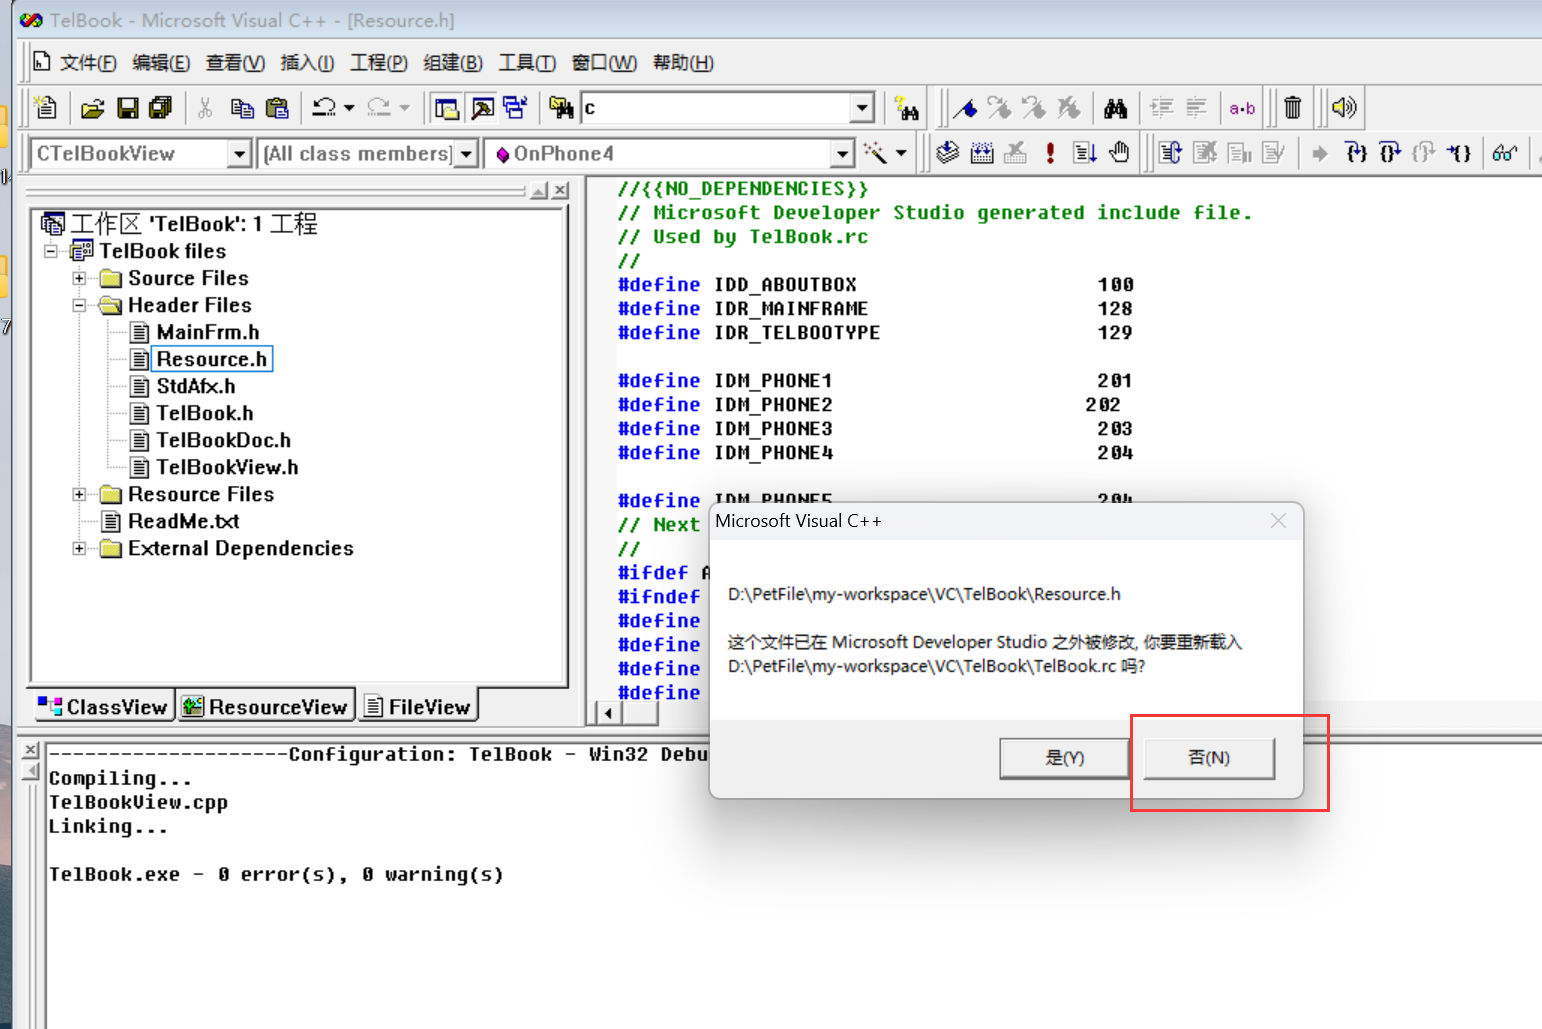Click the Find in Files icon
1542x1029 pixels.
[x=562, y=108]
